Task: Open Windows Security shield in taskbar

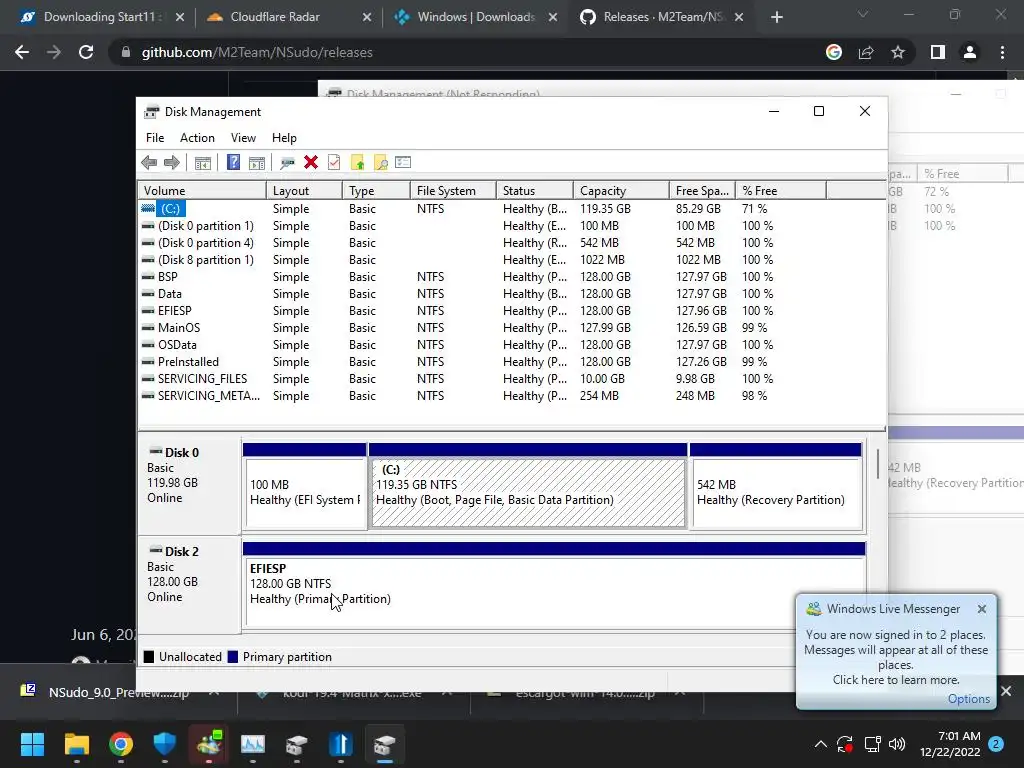Action: point(165,744)
